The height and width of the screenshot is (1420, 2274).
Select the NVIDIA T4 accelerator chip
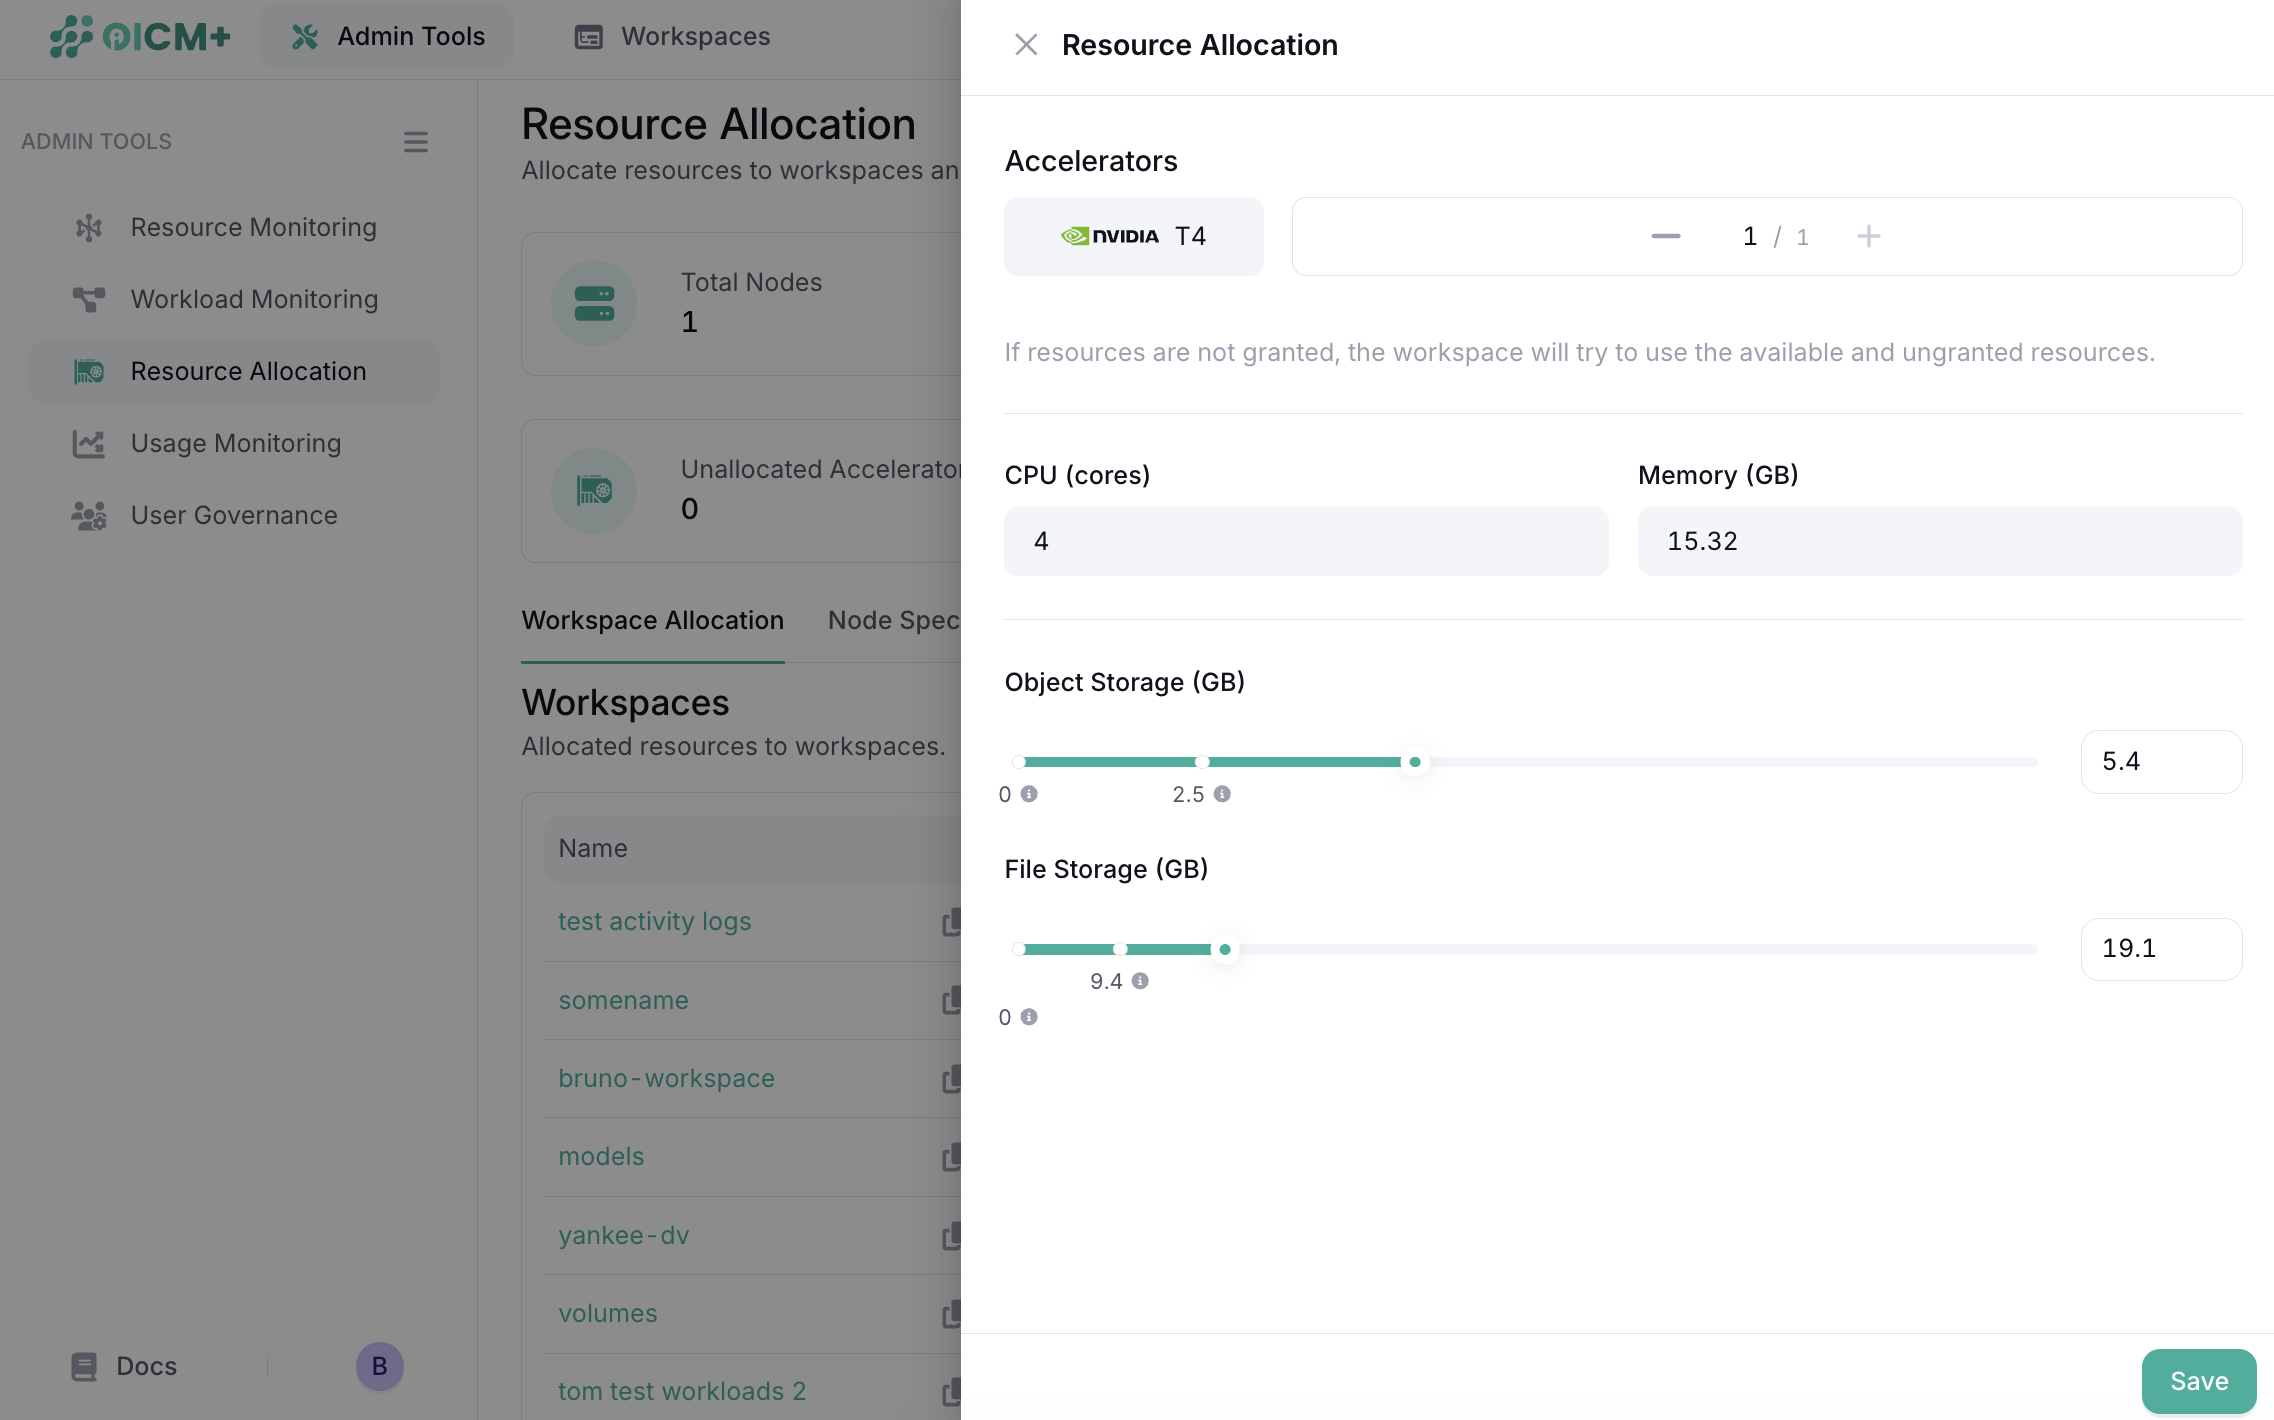pyautogui.click(x=1133, y=236)
